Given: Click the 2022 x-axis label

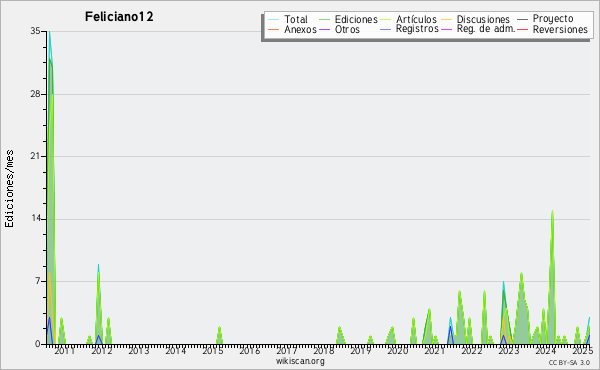Looking at the screenshot, I should click(472, 350).
